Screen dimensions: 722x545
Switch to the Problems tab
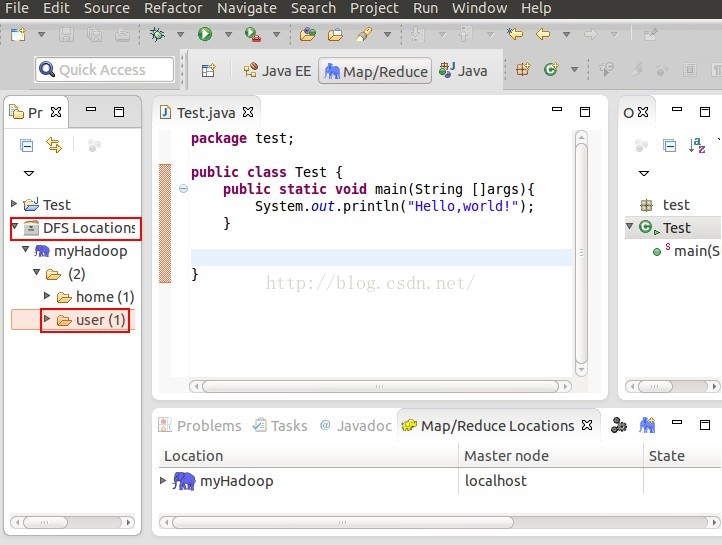200,425
